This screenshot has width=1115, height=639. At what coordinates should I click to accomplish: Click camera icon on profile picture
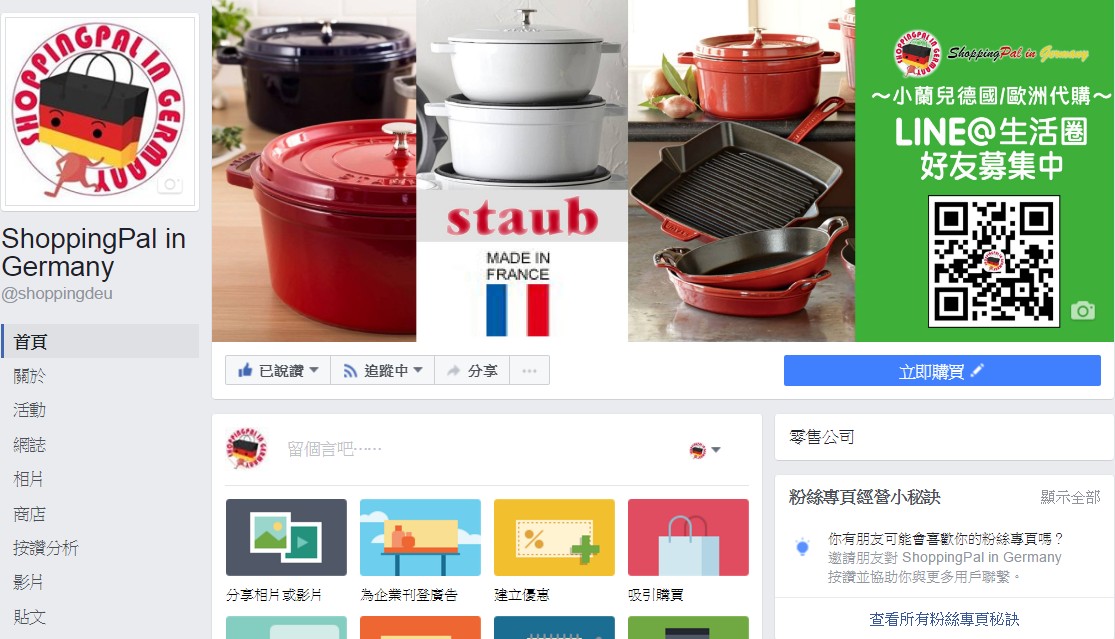tap(170, 185)
